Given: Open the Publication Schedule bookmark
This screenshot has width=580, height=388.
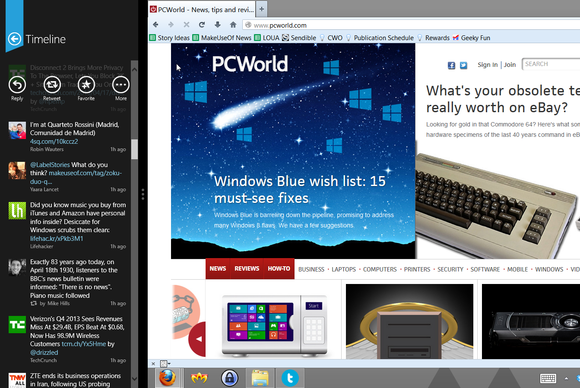Looking at the screenshot, I should point(380,38).
